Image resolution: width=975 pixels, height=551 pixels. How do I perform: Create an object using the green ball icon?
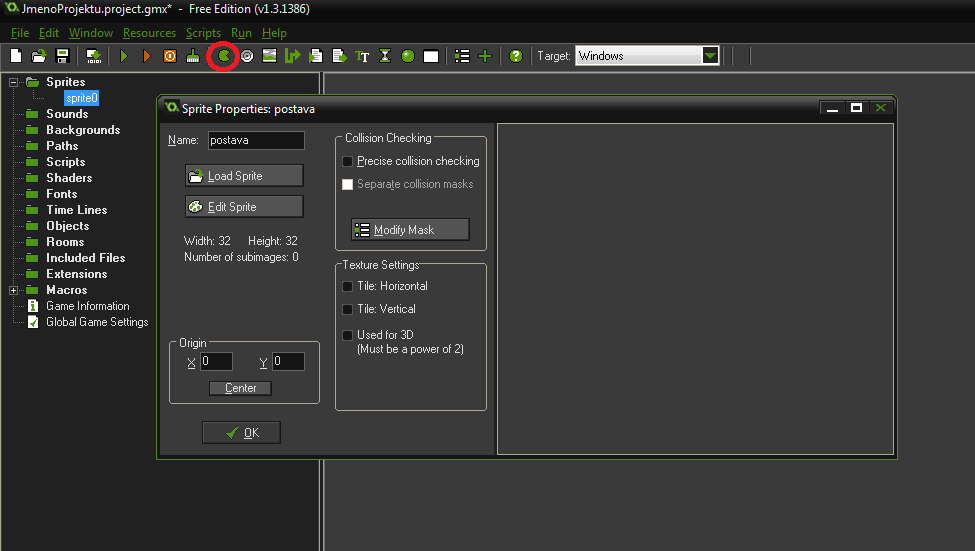[408, 56]
